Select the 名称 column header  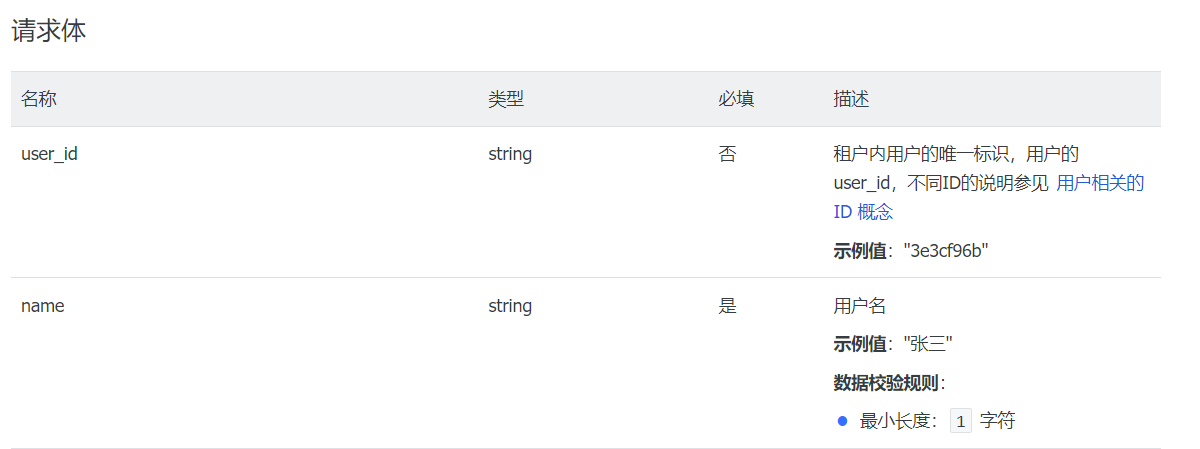coord(39,99)
